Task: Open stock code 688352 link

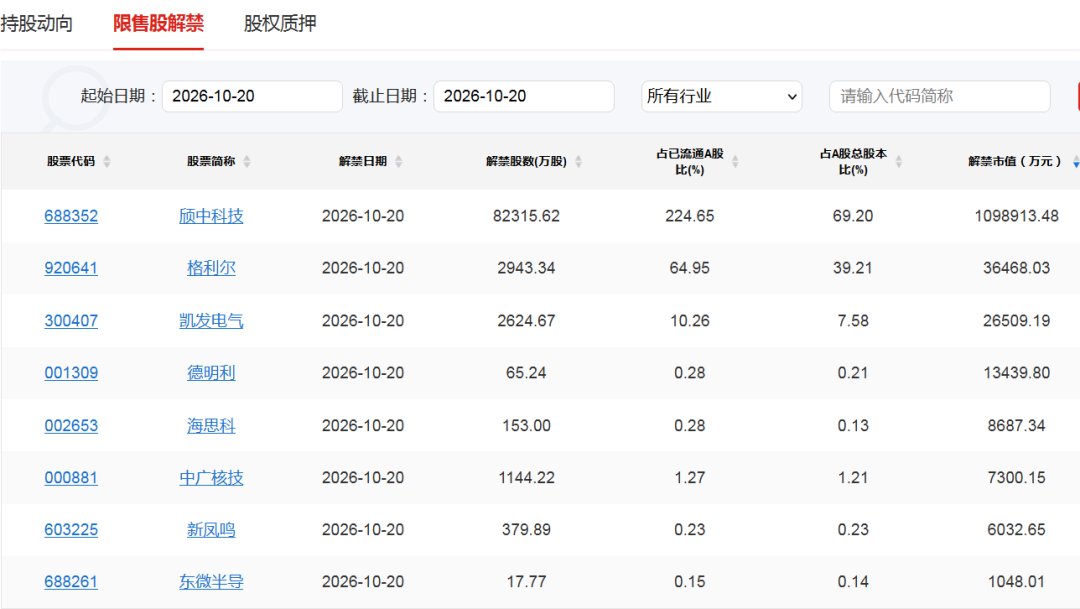Action: (x=71, y=216)
